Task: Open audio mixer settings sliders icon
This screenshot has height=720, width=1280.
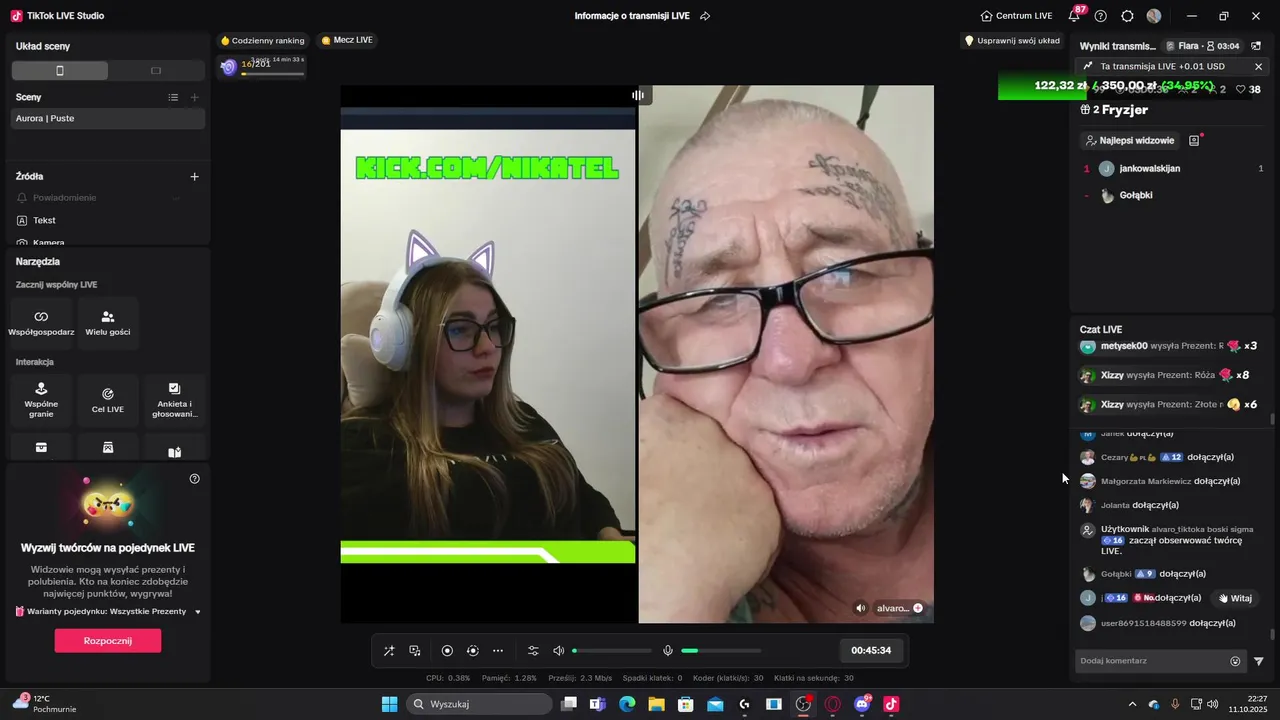Action: (x=533, y=651)
